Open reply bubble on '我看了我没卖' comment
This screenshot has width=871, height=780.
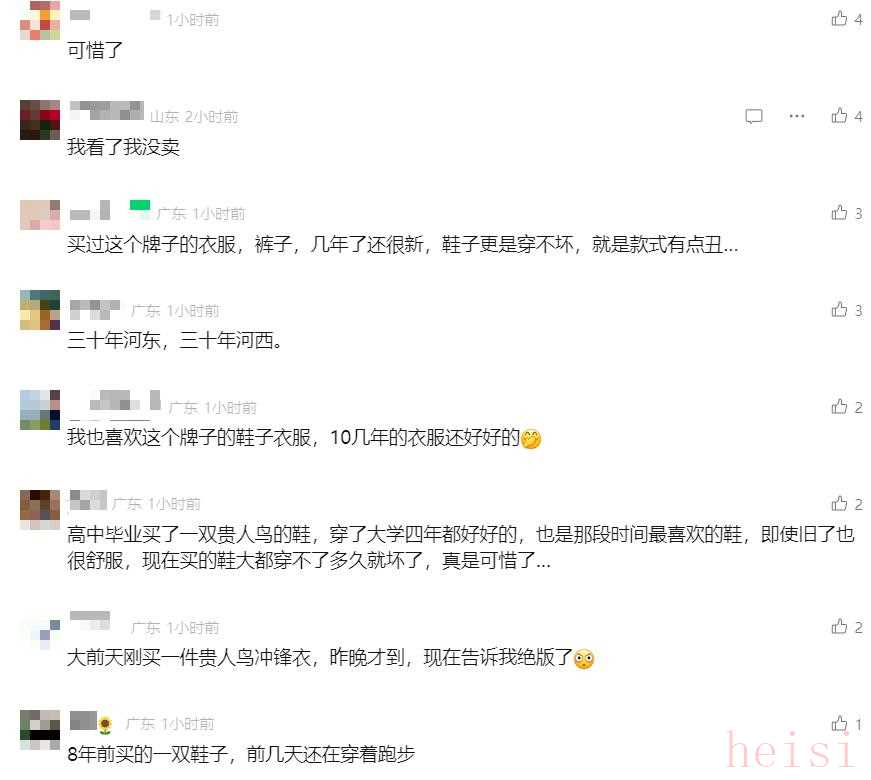754,116
